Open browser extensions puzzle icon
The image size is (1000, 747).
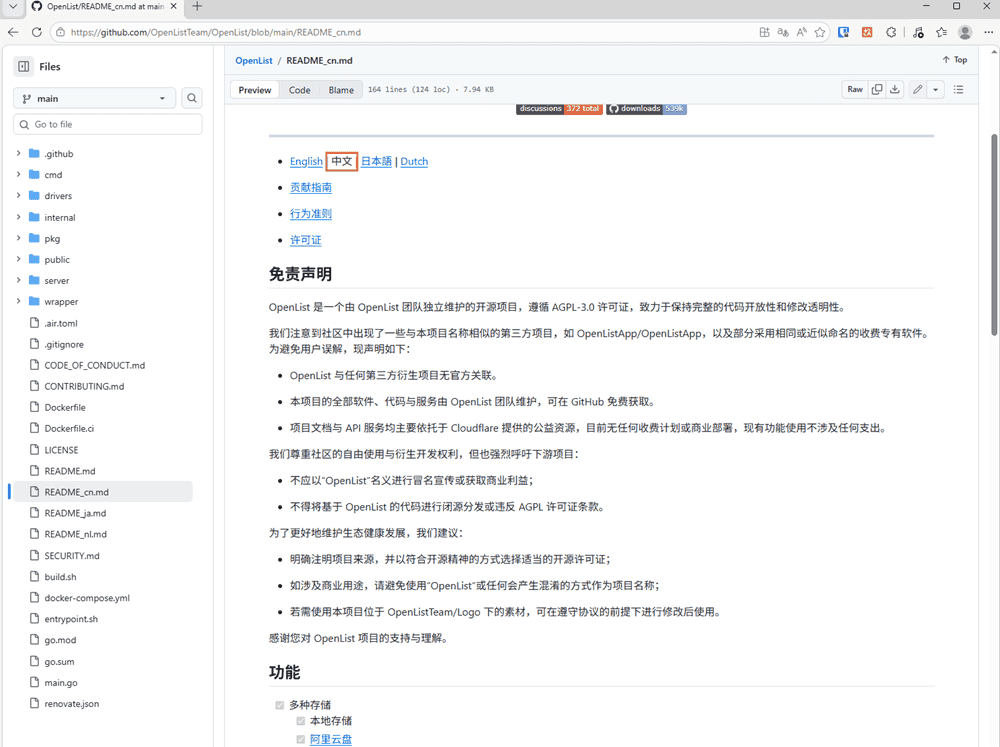(x=891, y=32)
